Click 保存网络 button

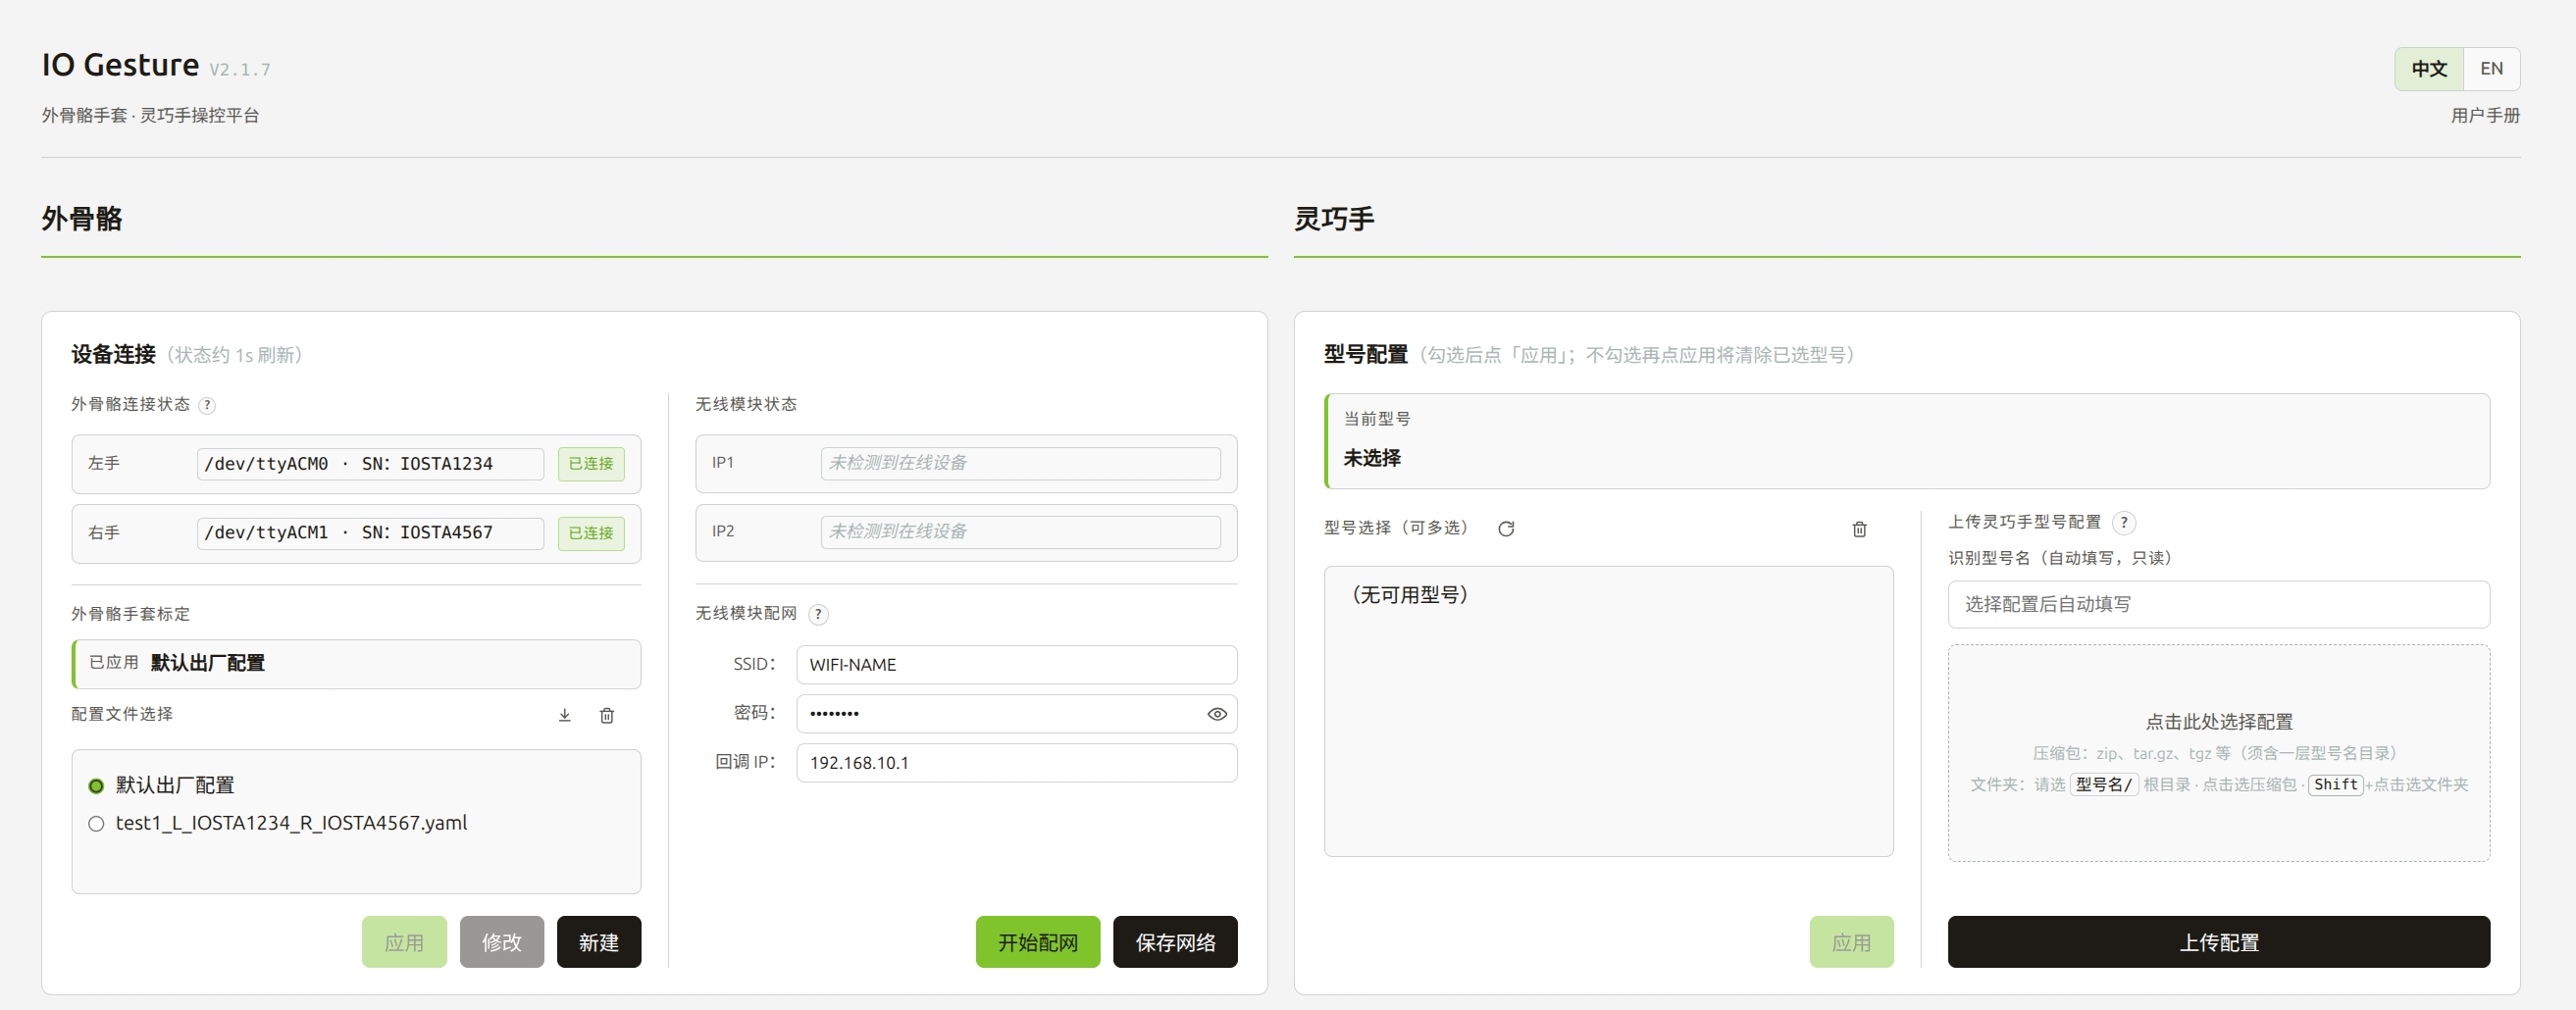click(1175, 942)
